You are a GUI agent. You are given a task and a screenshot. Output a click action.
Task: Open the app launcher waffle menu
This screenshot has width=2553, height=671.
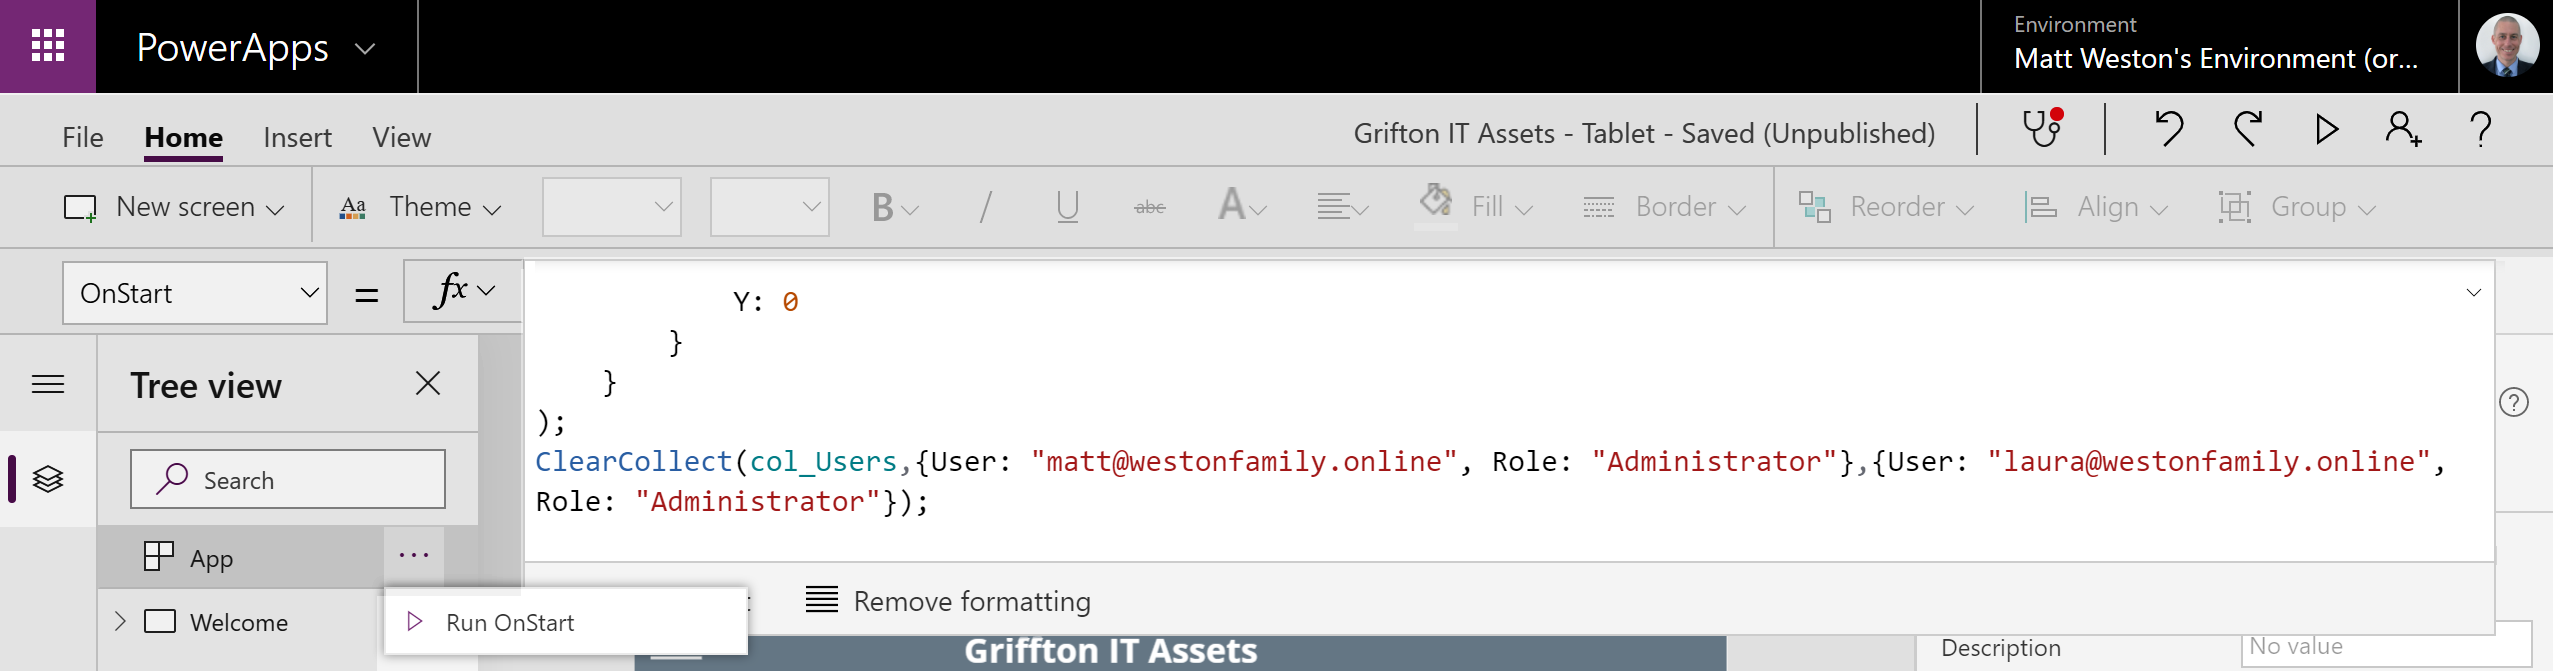[48, 46]
